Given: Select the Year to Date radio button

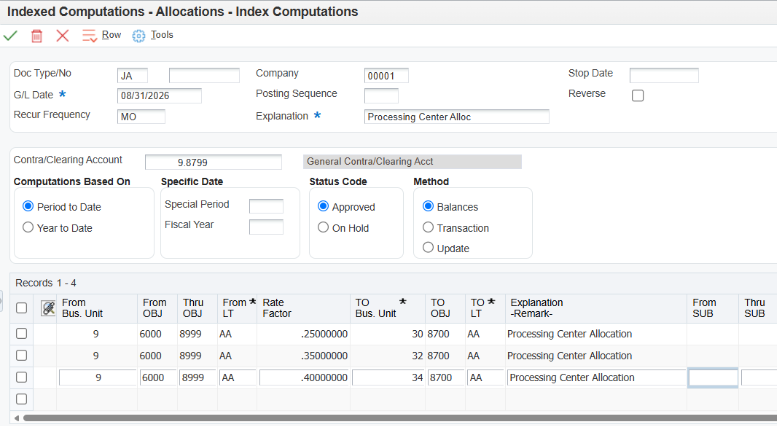Looking at the screenshot, I should (28, 227).
